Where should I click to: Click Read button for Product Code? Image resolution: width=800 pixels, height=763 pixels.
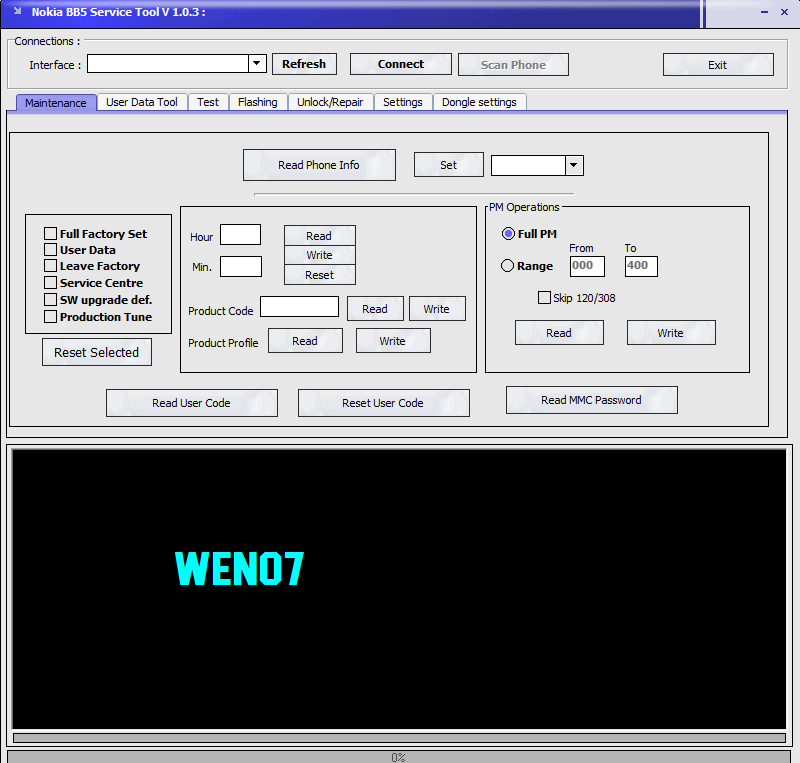coord(375,309)
